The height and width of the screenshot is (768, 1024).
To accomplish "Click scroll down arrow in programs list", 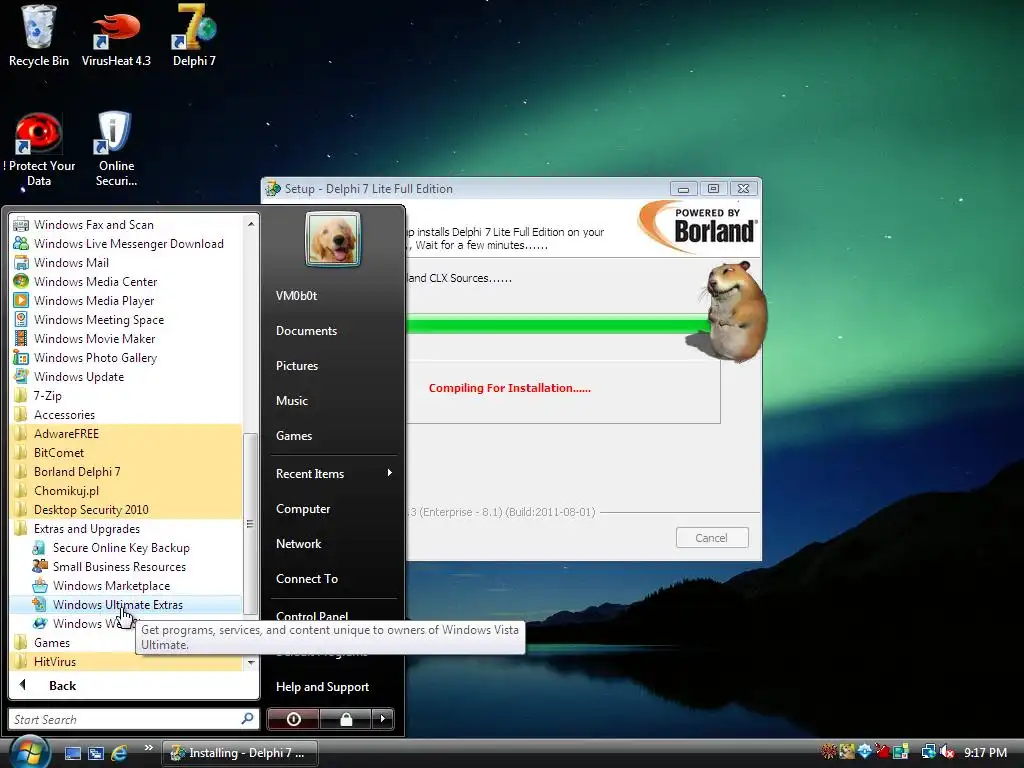I will 251,663.
